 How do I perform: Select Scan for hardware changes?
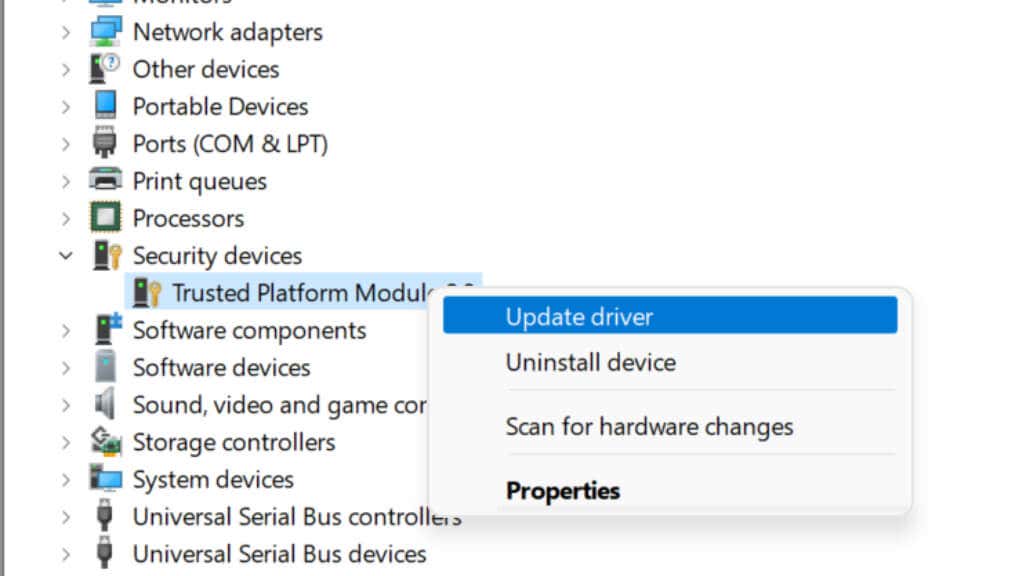pyautogui.click(x=670, y=426)
